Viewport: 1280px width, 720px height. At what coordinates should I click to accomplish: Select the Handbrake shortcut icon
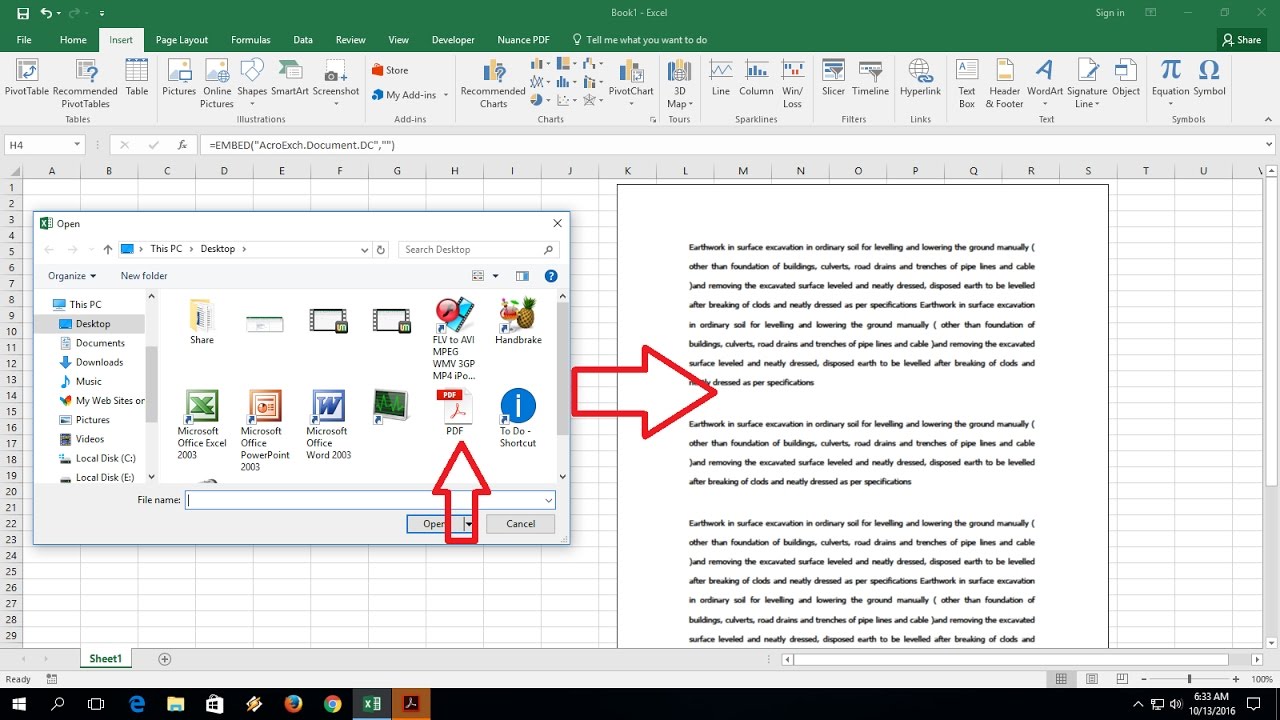click(x=518, y=320)
